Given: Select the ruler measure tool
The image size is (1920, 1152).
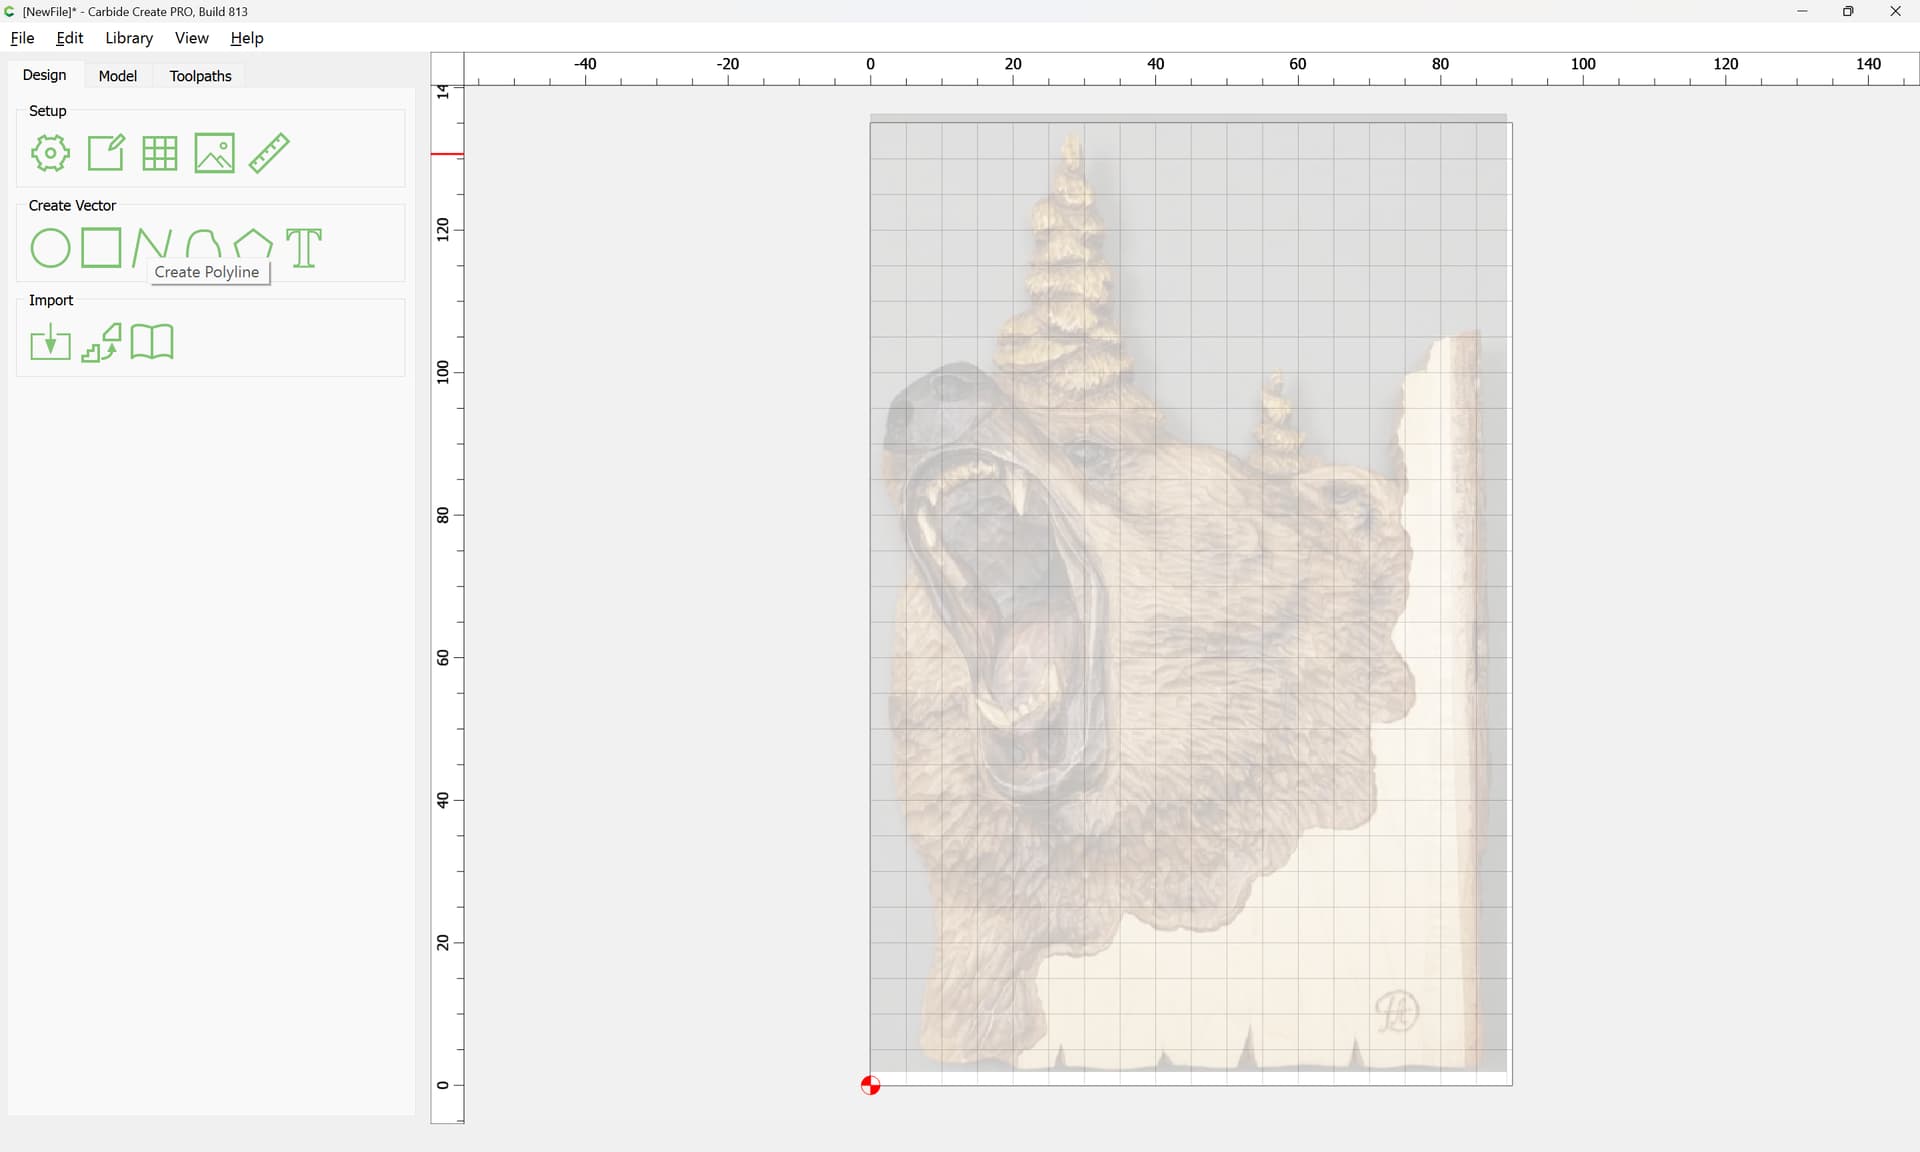Looking at the screenshot, I should 269,153.
